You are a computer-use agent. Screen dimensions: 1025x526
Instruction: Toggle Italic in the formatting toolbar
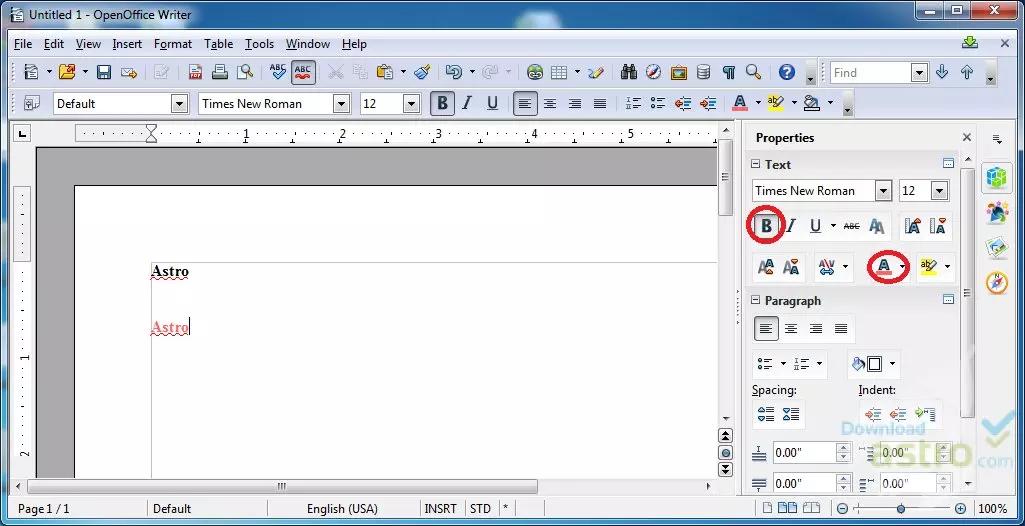tap(467, 103)
